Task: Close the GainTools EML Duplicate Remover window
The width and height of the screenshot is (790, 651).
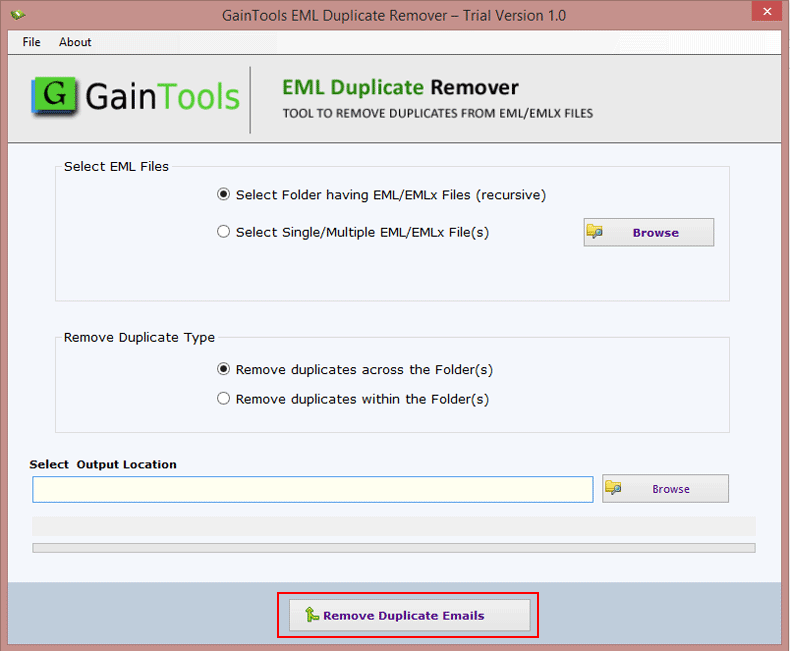Action: point(767,11)
